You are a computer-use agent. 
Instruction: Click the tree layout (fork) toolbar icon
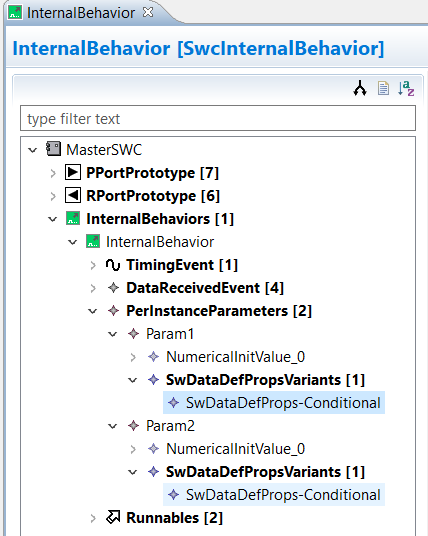tap(360, 89)
